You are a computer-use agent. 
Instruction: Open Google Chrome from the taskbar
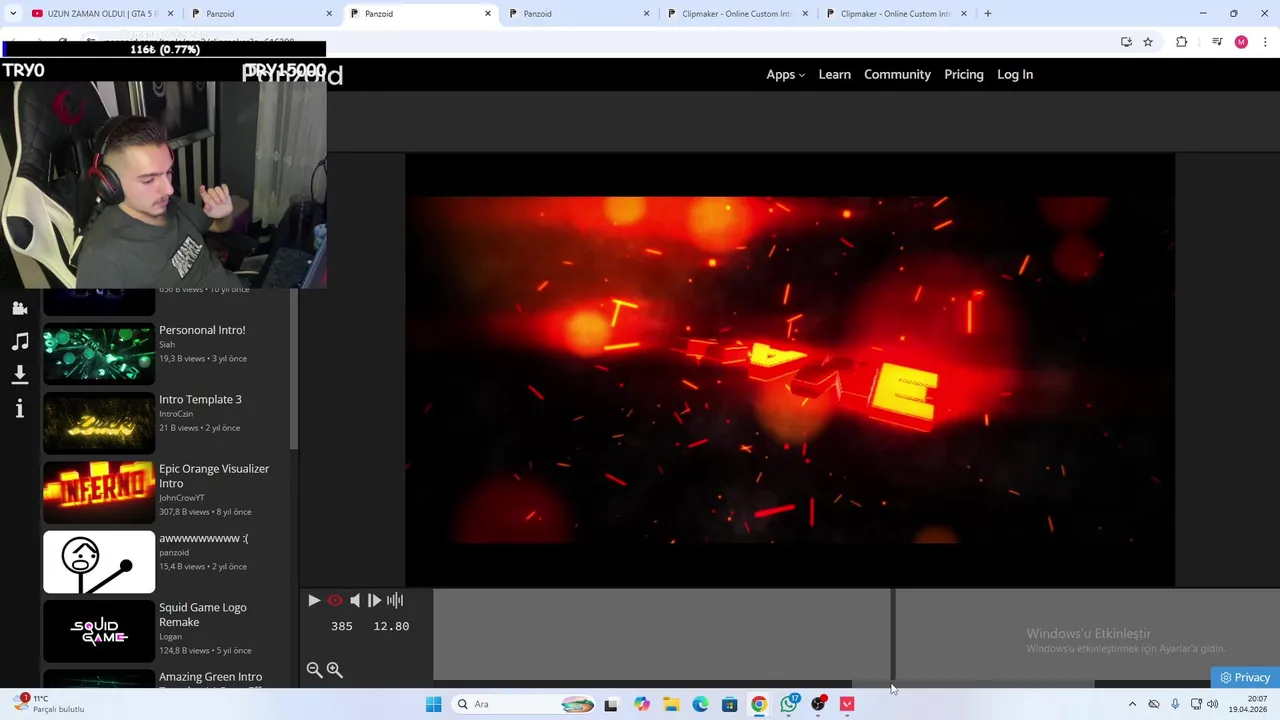coord(759,704)
